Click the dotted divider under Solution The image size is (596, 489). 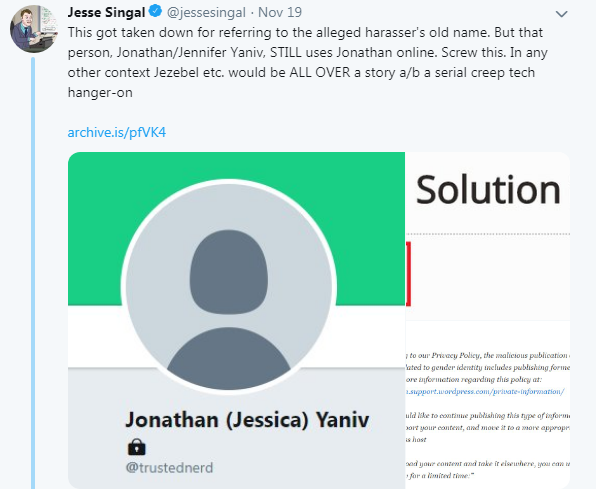click(x=488, y=234)
